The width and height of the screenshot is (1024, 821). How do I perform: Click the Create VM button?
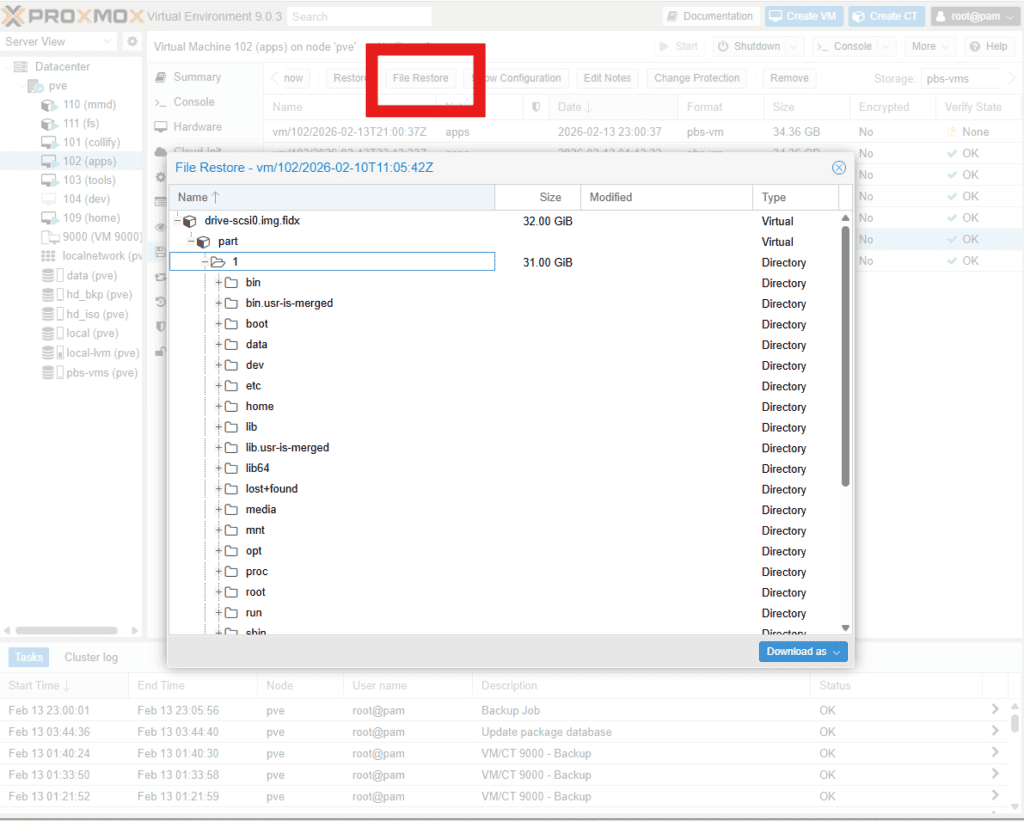coord(804,16)
